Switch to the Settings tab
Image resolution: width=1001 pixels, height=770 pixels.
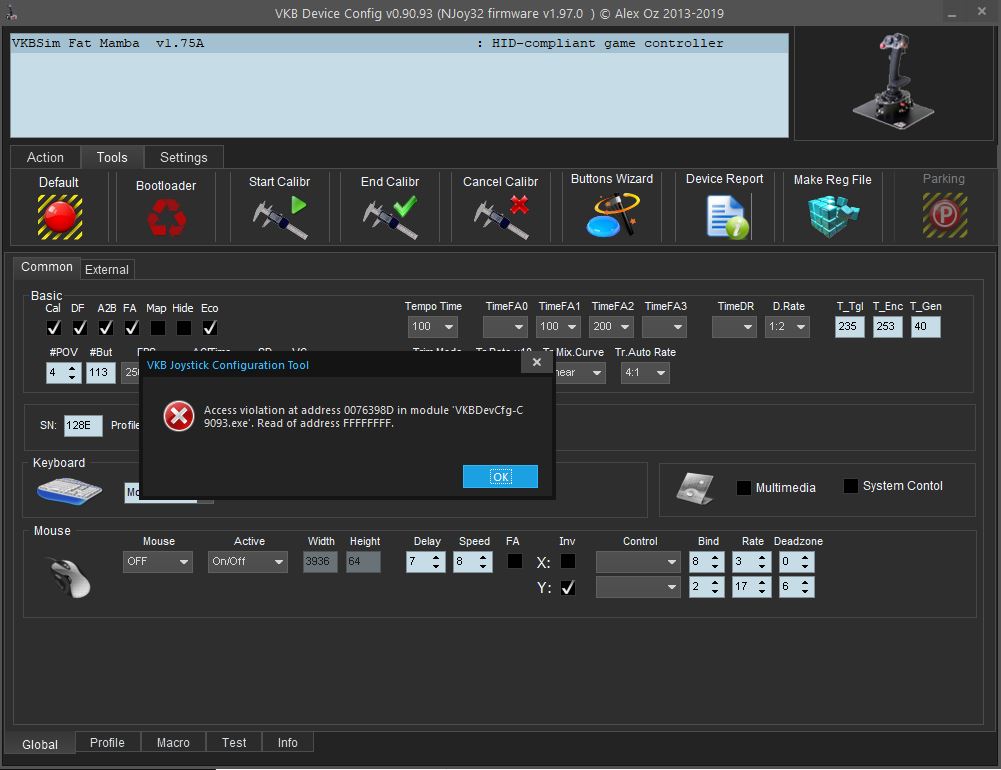[x=184, y=157]
